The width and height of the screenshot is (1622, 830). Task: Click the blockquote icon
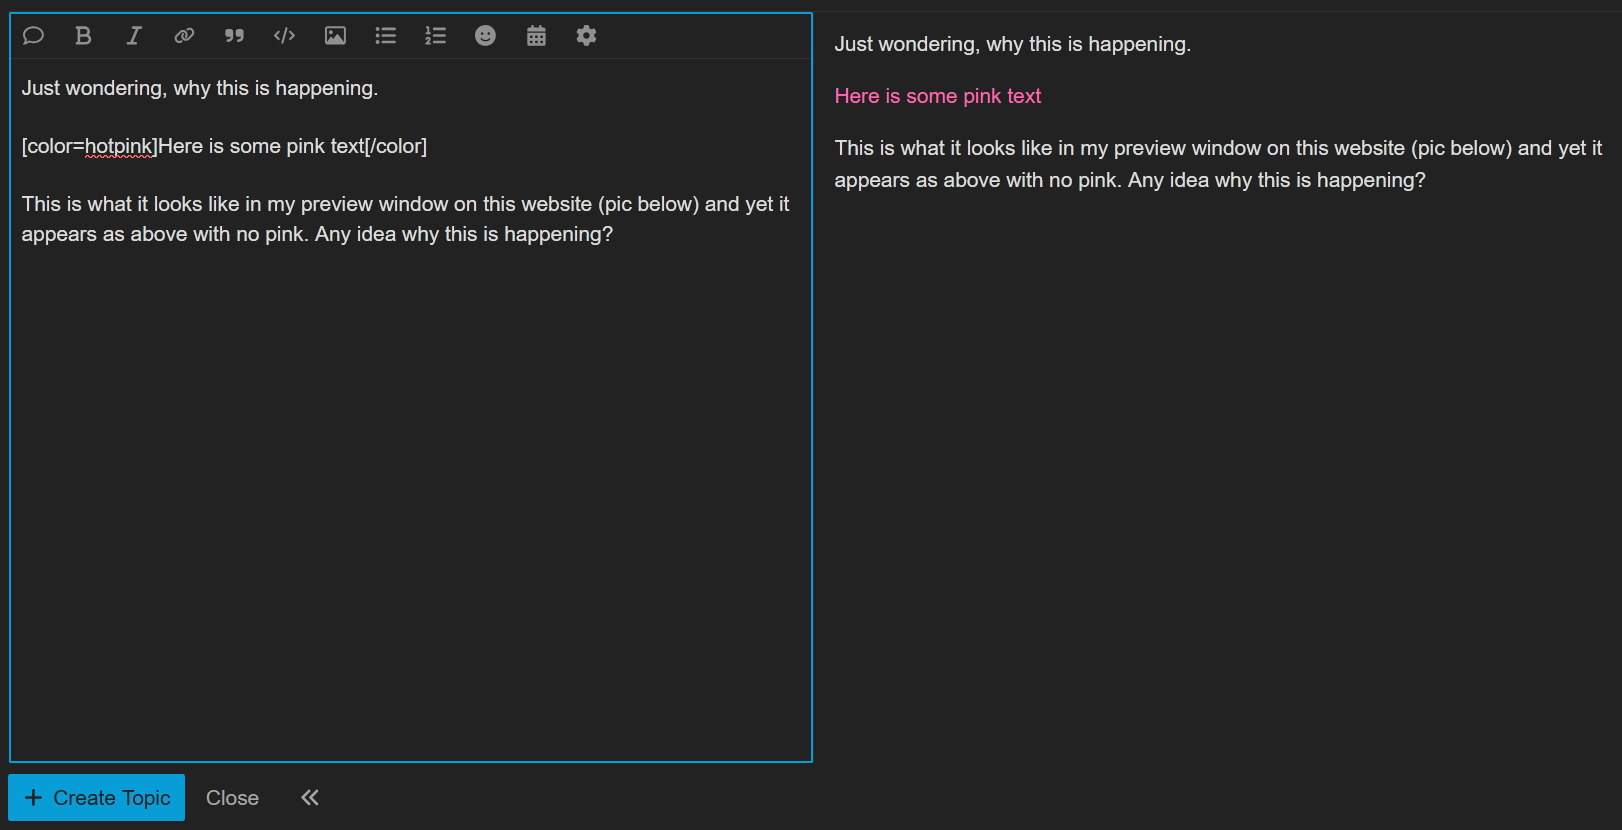[234, 36]
